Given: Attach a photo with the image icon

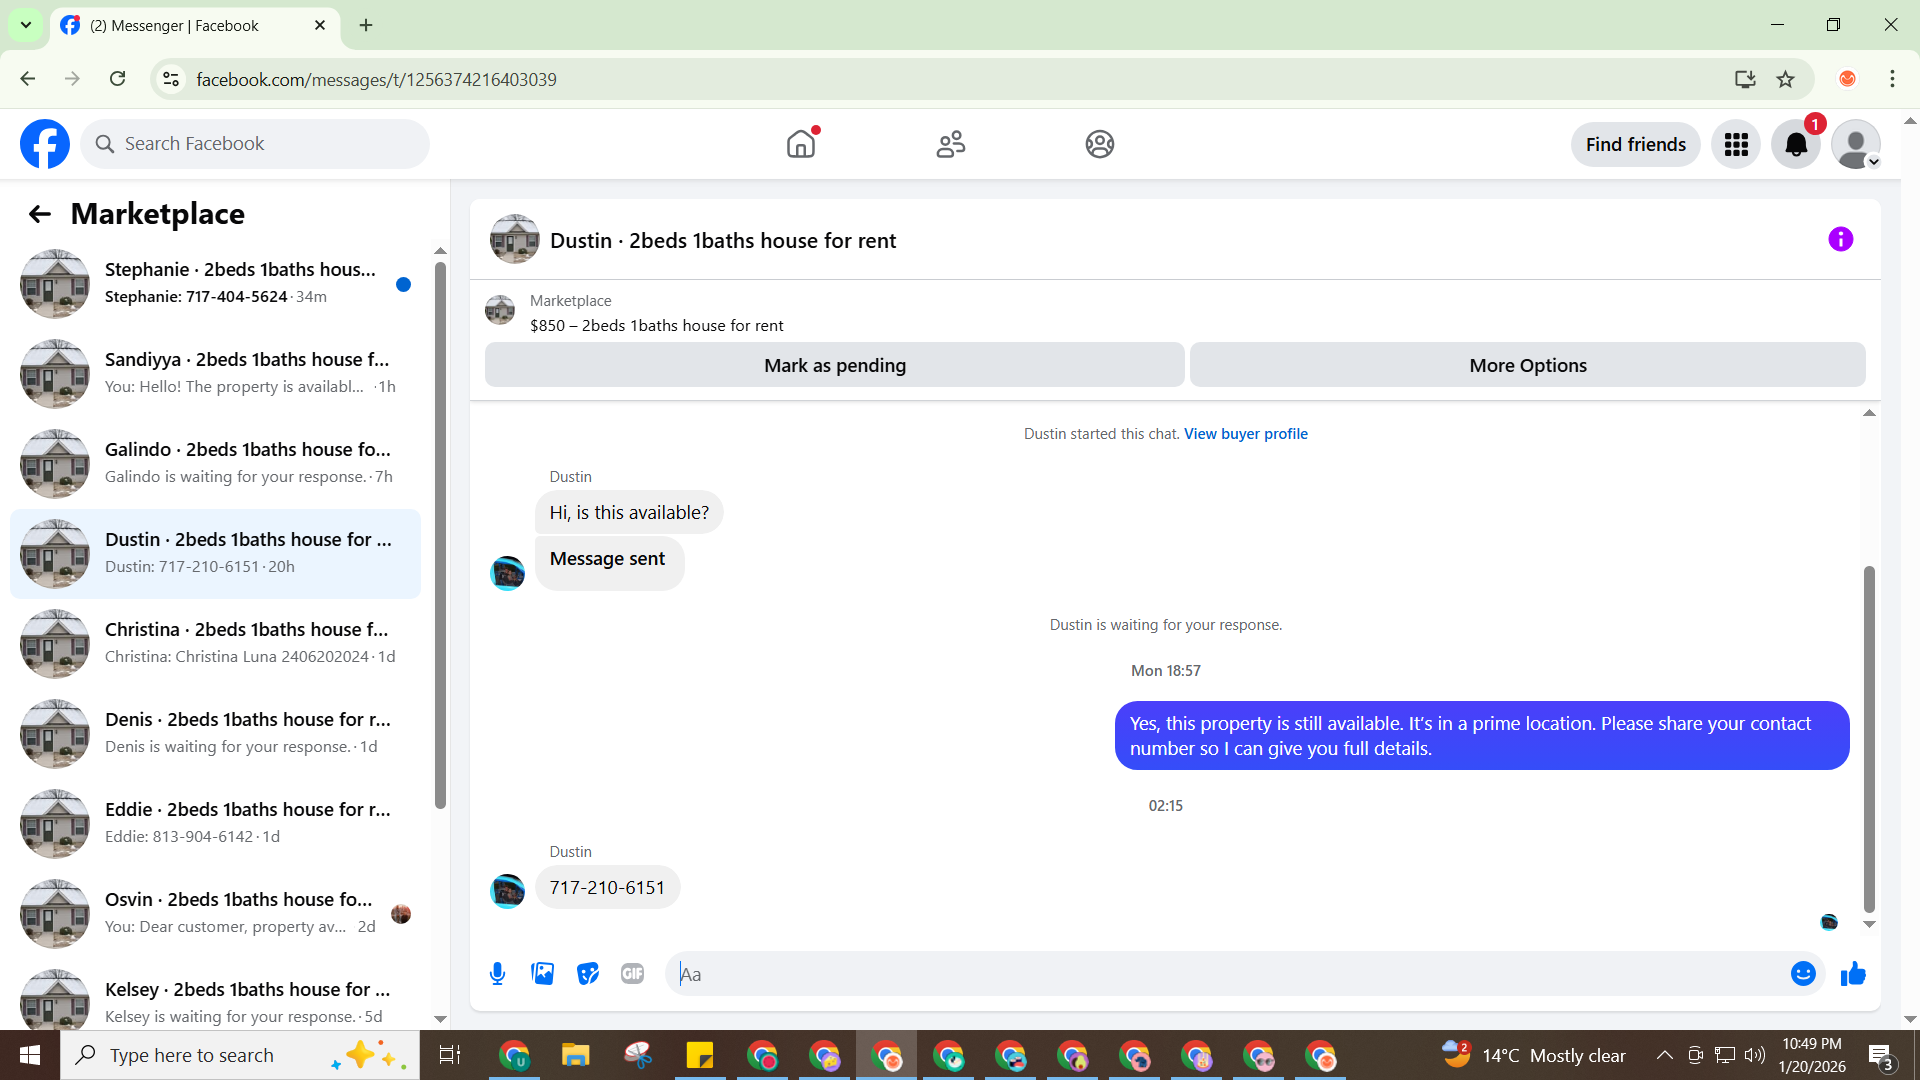Looking at the screenshot, I should (x=543, y=974).
